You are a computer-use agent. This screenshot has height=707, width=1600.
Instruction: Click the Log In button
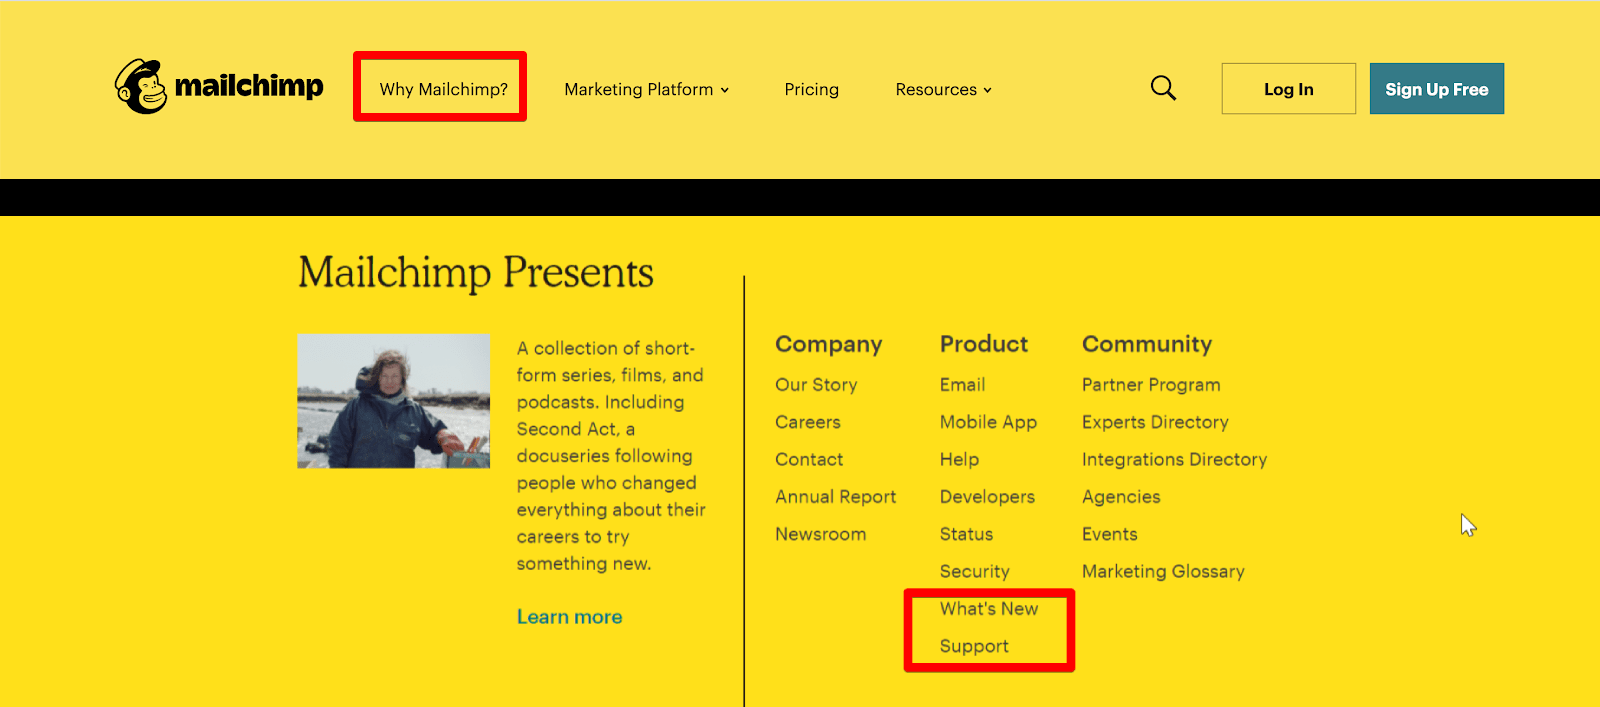[1288, 89]
